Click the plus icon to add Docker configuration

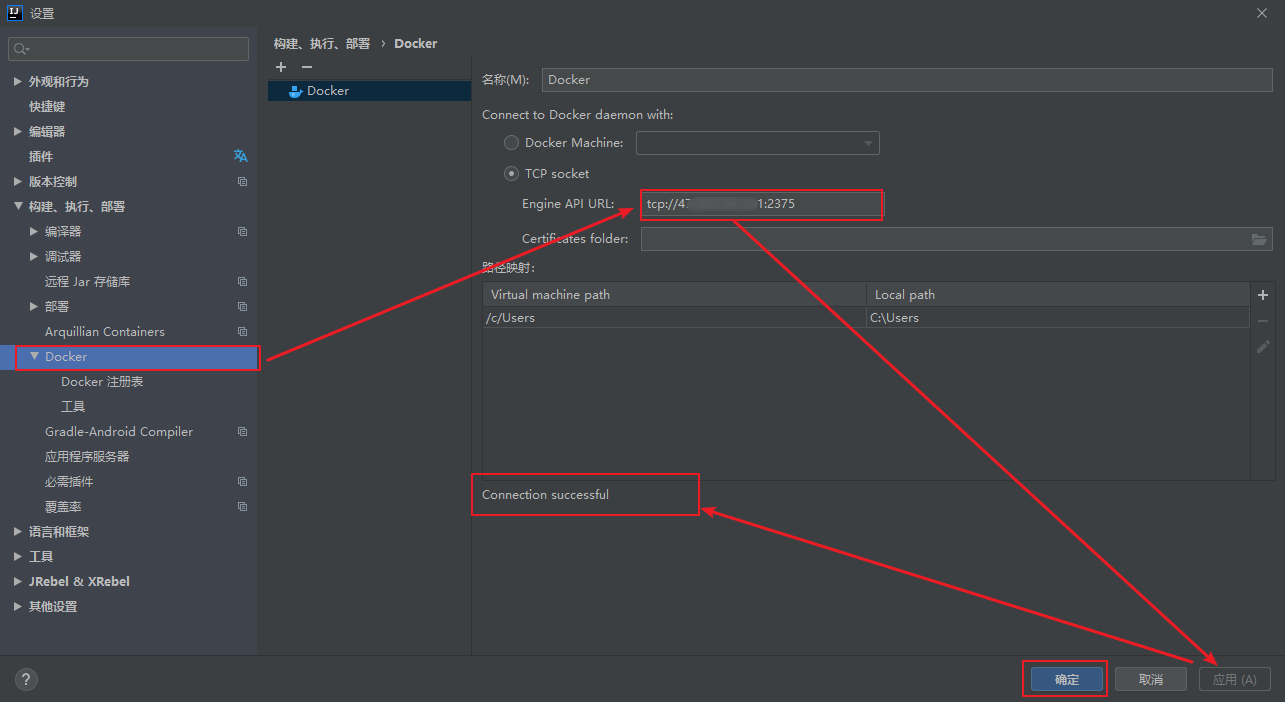281,67
